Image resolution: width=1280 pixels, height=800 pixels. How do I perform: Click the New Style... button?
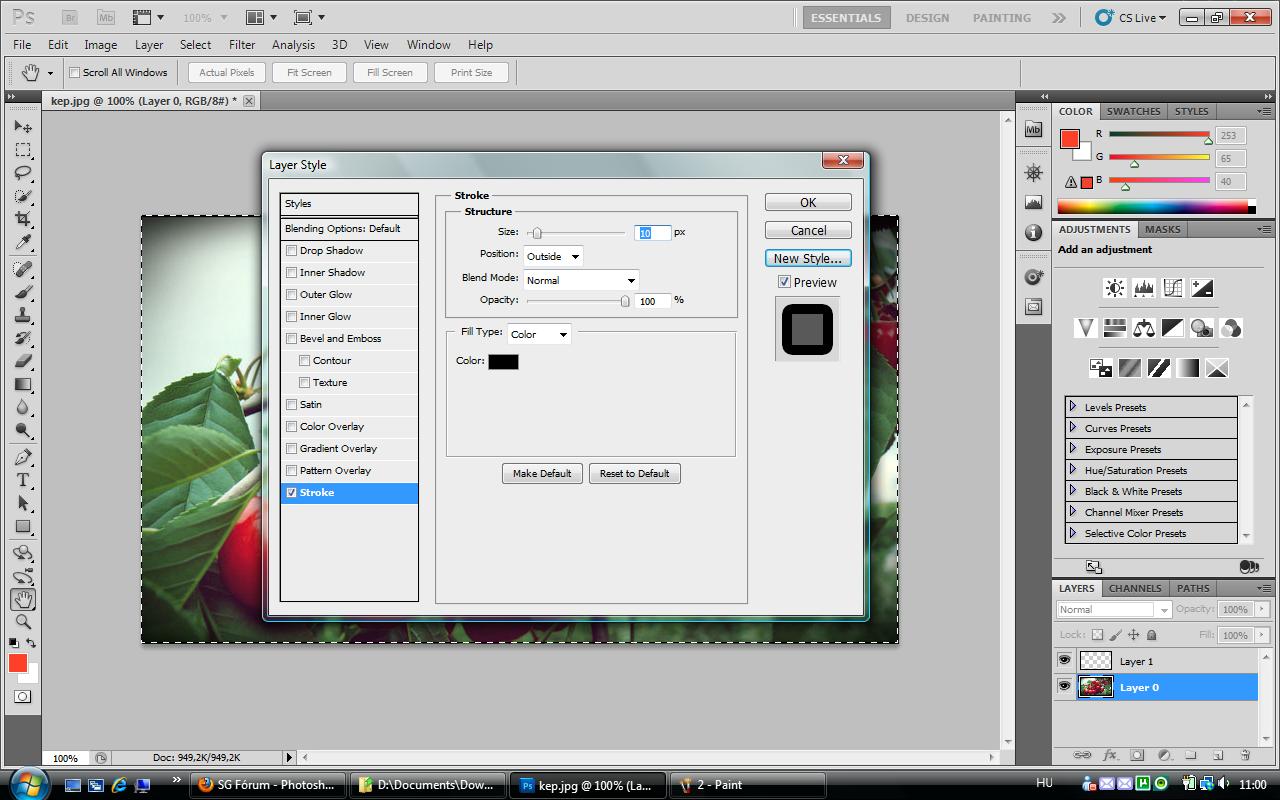click(808, 258)
